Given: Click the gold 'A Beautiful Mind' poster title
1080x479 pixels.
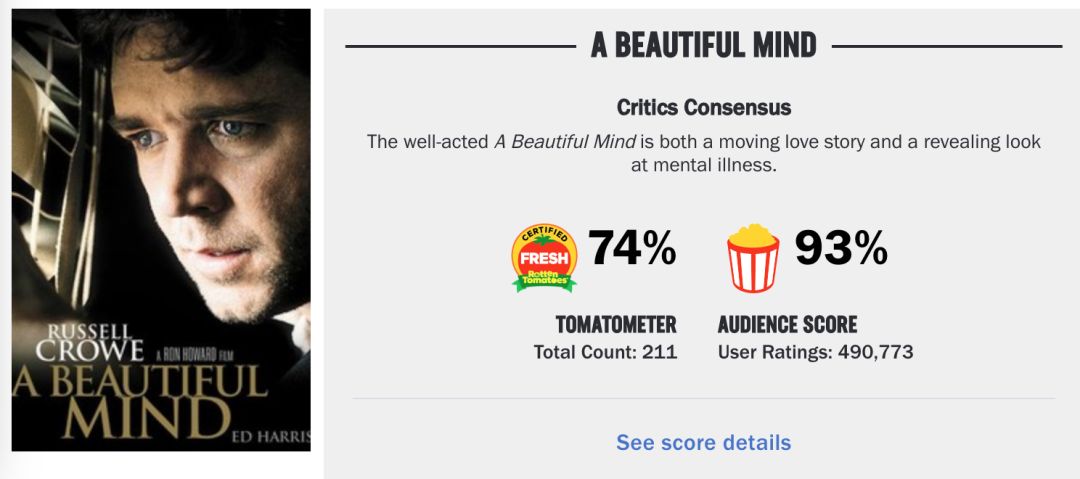Looking at the screenshot, I should (x=140, y=398).
